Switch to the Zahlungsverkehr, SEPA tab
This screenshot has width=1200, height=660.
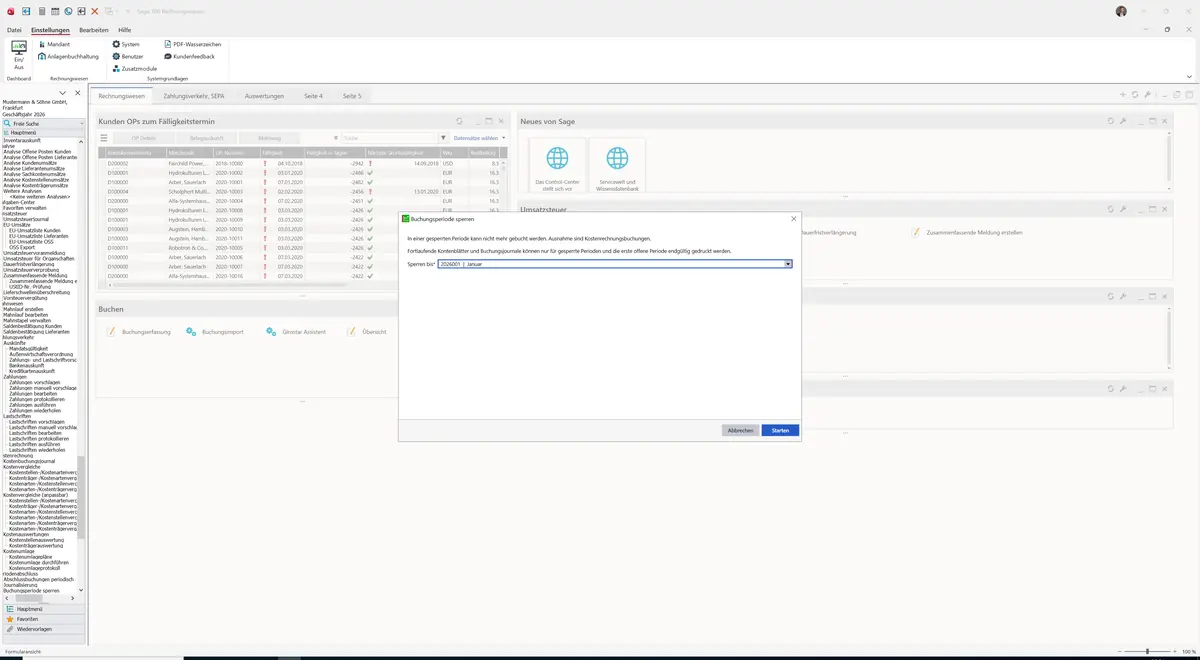click(194, 96)
